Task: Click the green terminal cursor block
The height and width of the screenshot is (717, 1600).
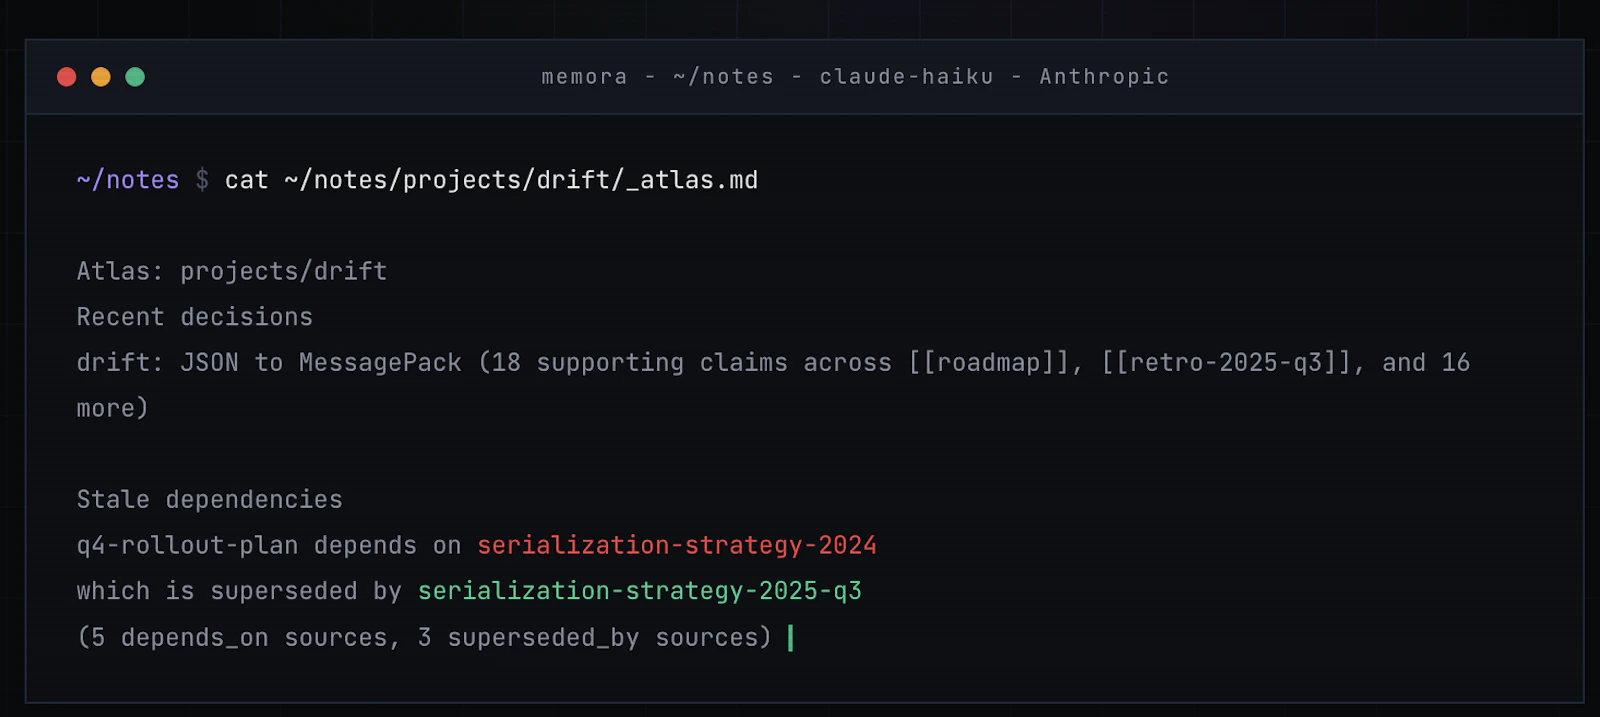Action: pyautogui.click(x=790, y=638)
